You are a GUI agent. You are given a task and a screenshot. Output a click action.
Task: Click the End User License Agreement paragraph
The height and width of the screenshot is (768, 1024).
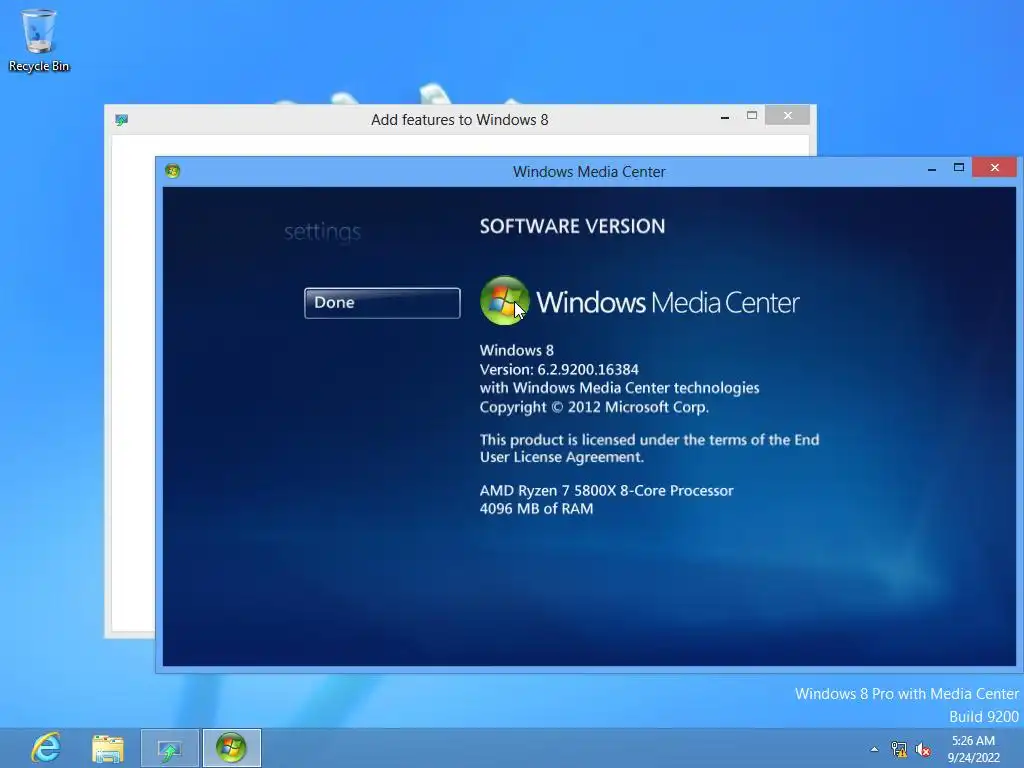pyautogui.click(x=649, y=448)
